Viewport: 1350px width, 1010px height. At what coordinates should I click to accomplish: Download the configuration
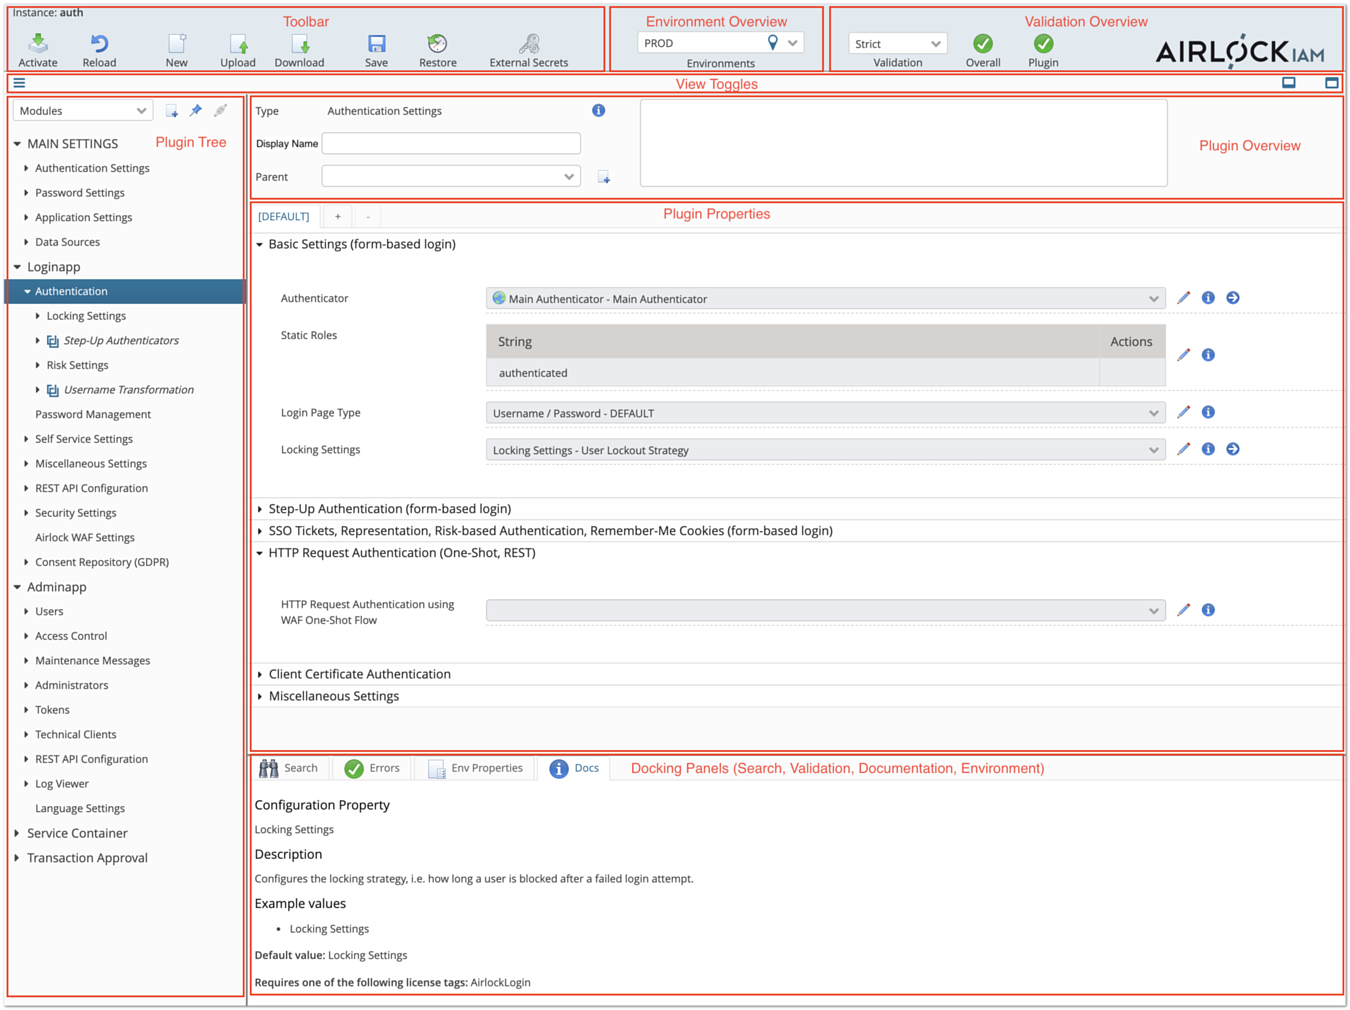(x=299, y=44)
